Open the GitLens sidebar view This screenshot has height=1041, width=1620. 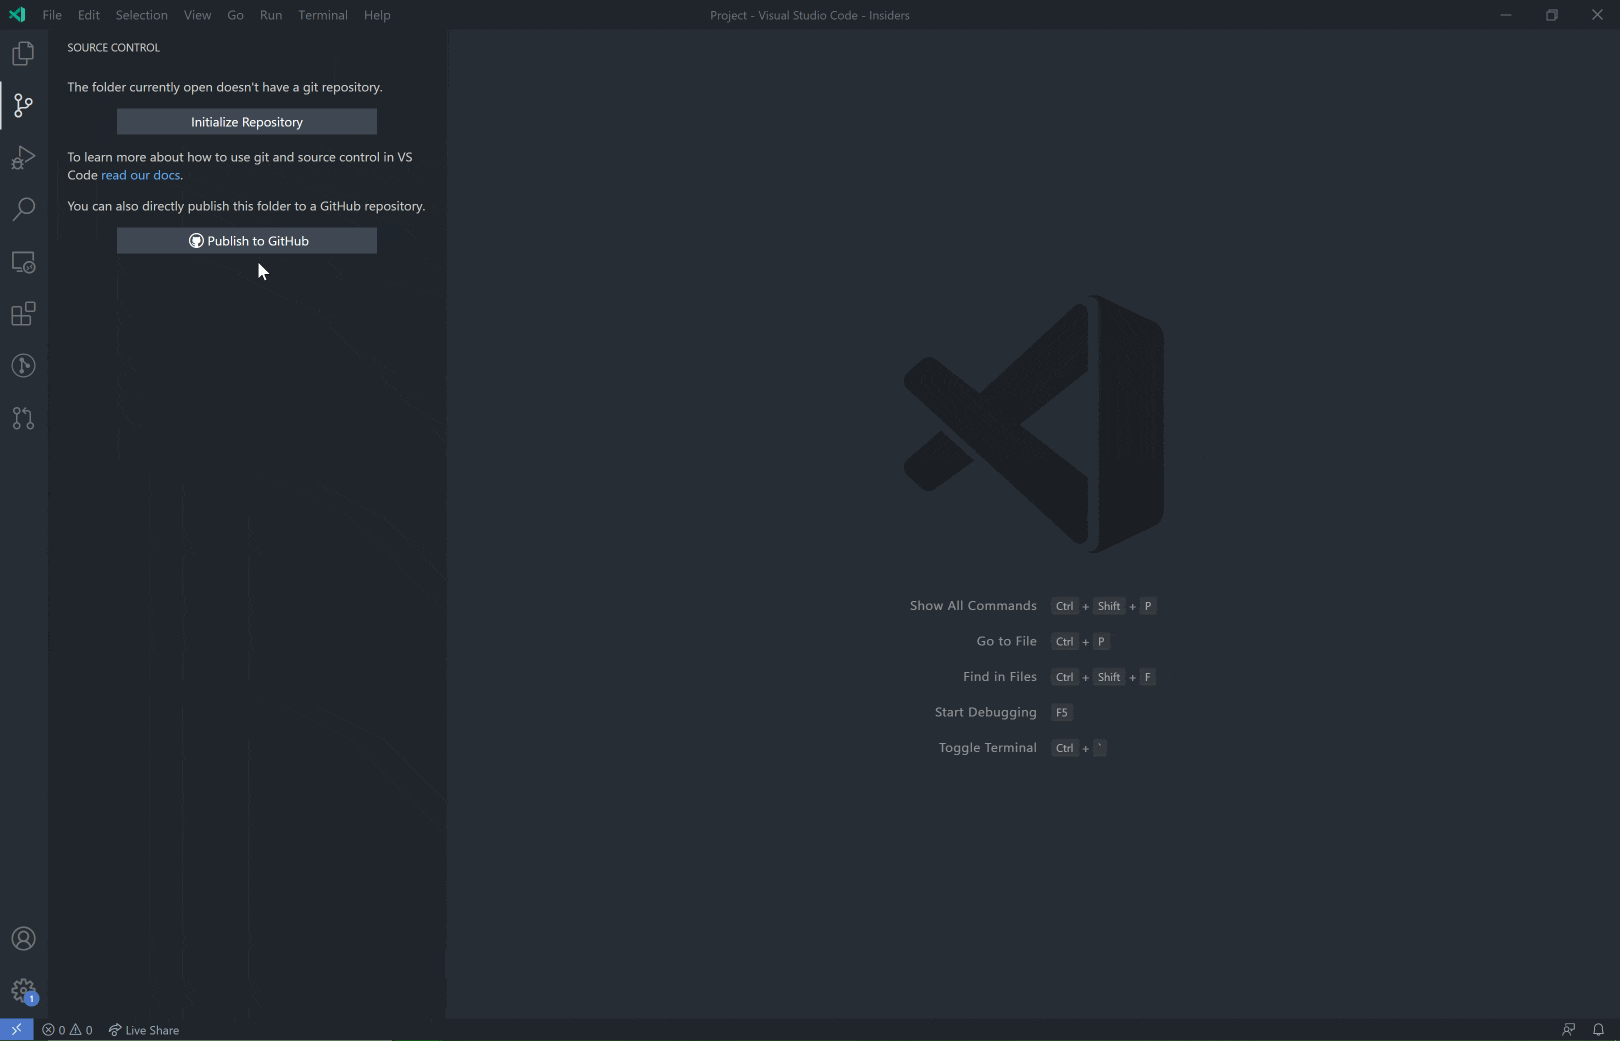pos(22,366)
